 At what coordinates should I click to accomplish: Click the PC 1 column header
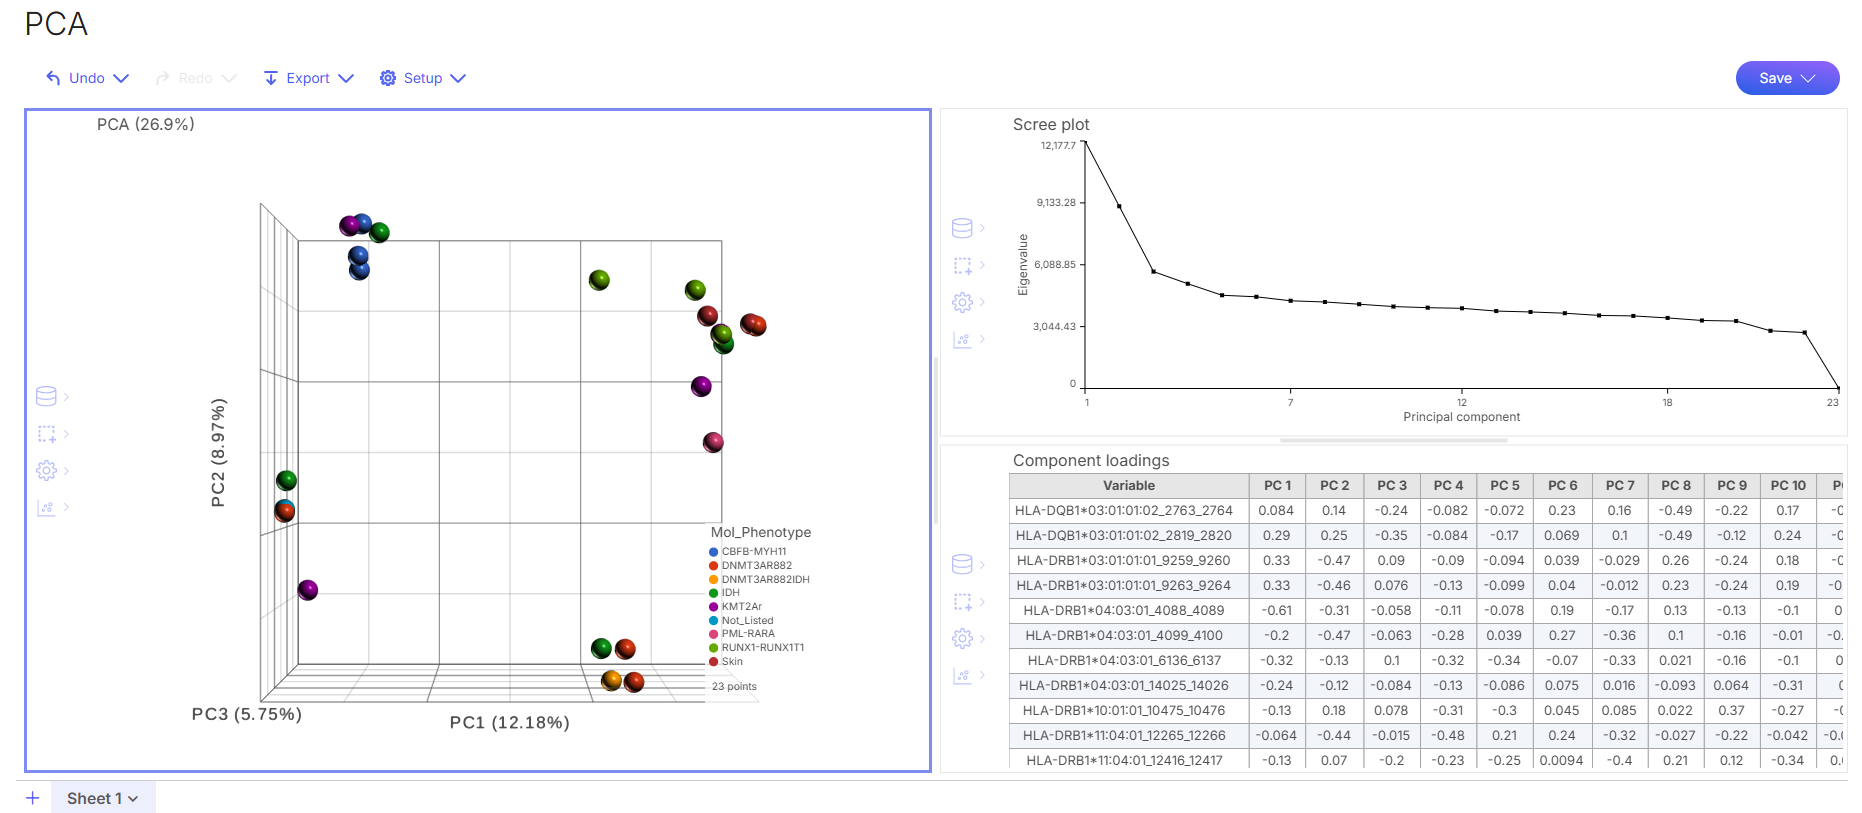[1277, 485]
